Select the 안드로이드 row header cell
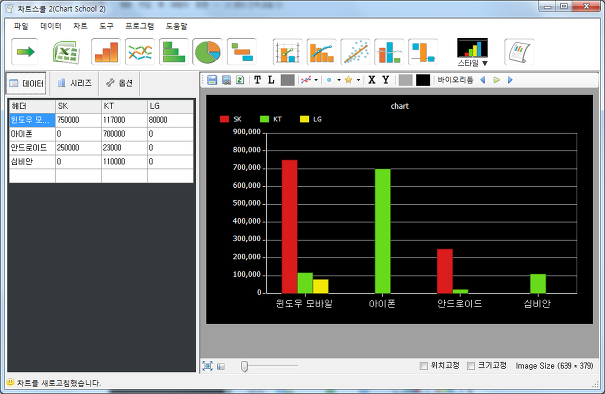Viewport: 605px width, 394px height. pyautogui.click(x=32, y=148)
